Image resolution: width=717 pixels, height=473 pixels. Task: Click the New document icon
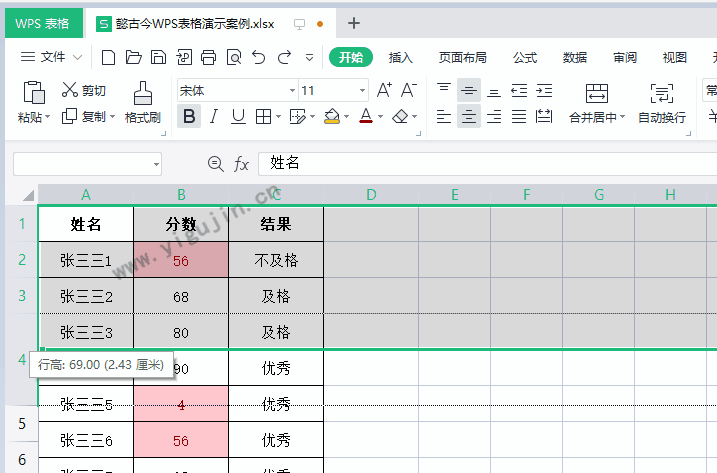pos(108,58)
